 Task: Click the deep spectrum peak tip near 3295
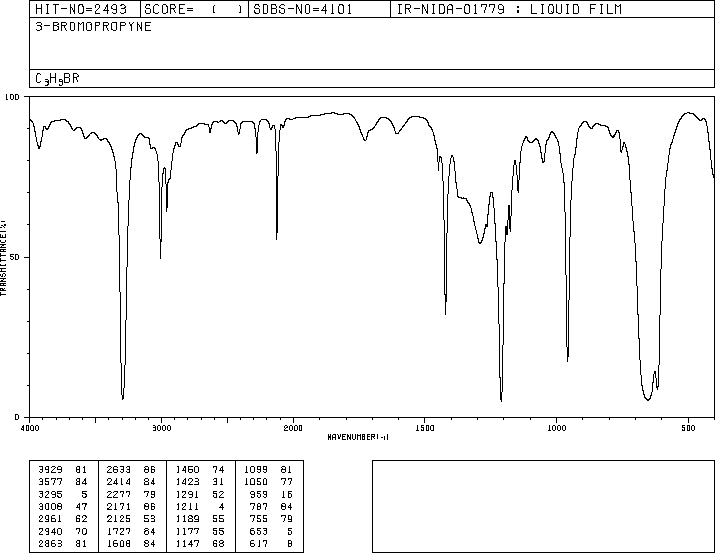[x=123, y=399]
